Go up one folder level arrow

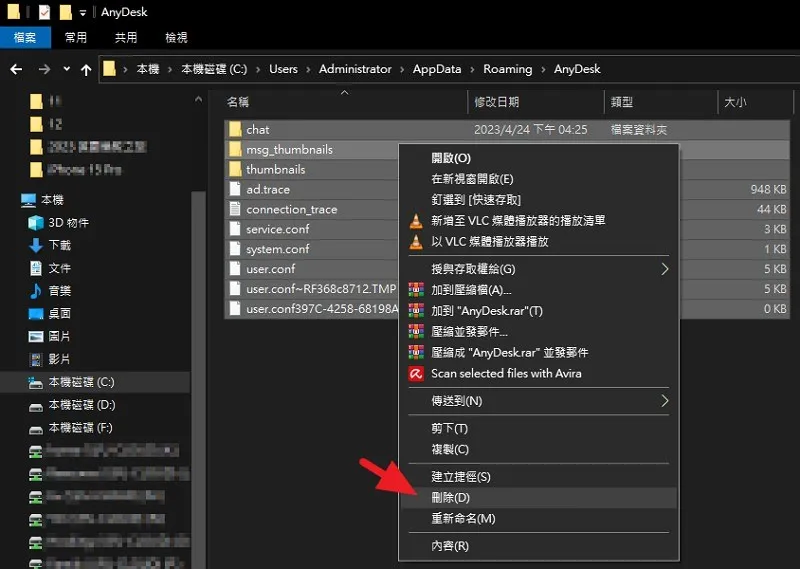tap(86, 69)
